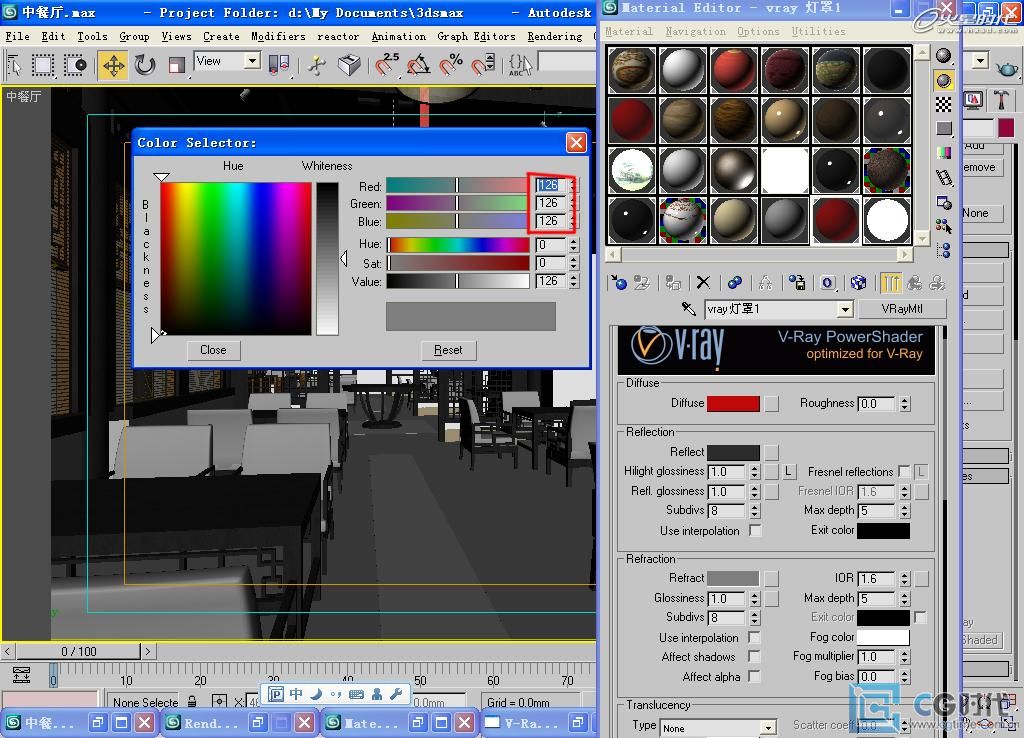This screenshot has width=1024, height=738.
Task: Click the VRayMtl material type button
Action: click(x=901, y=309)
